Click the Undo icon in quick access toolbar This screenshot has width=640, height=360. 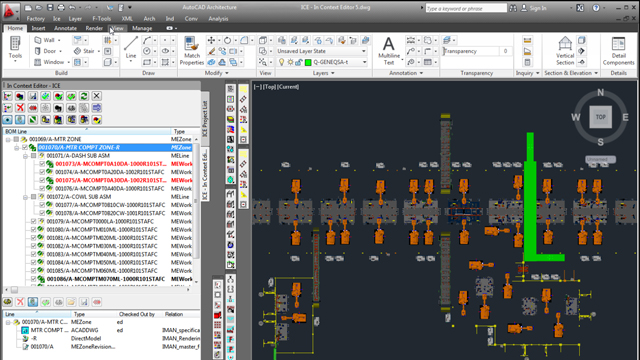click(72, 8)
